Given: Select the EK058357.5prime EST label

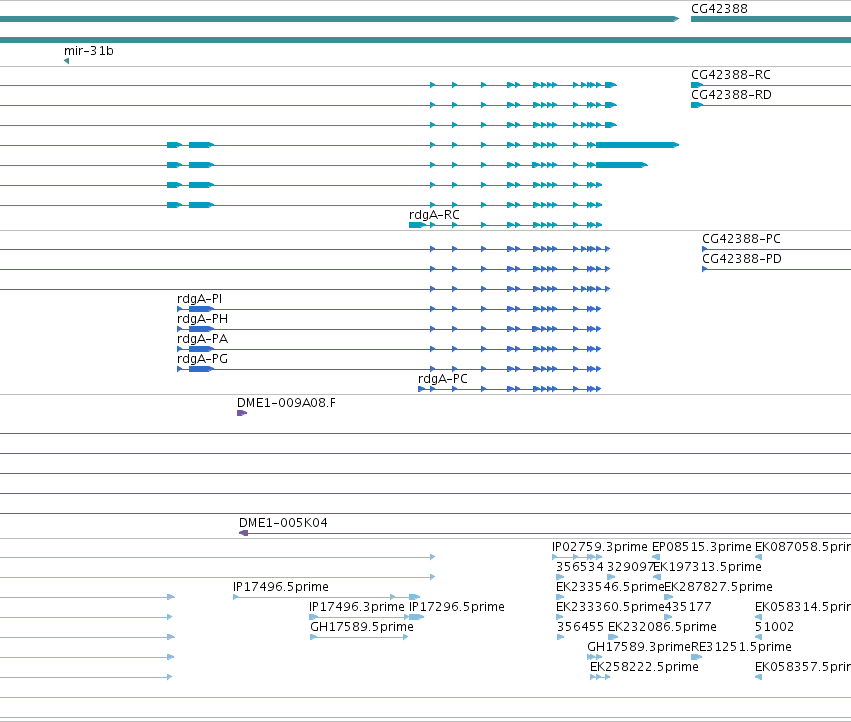Looking at the screenshot, I should click(x=803, y=667).
